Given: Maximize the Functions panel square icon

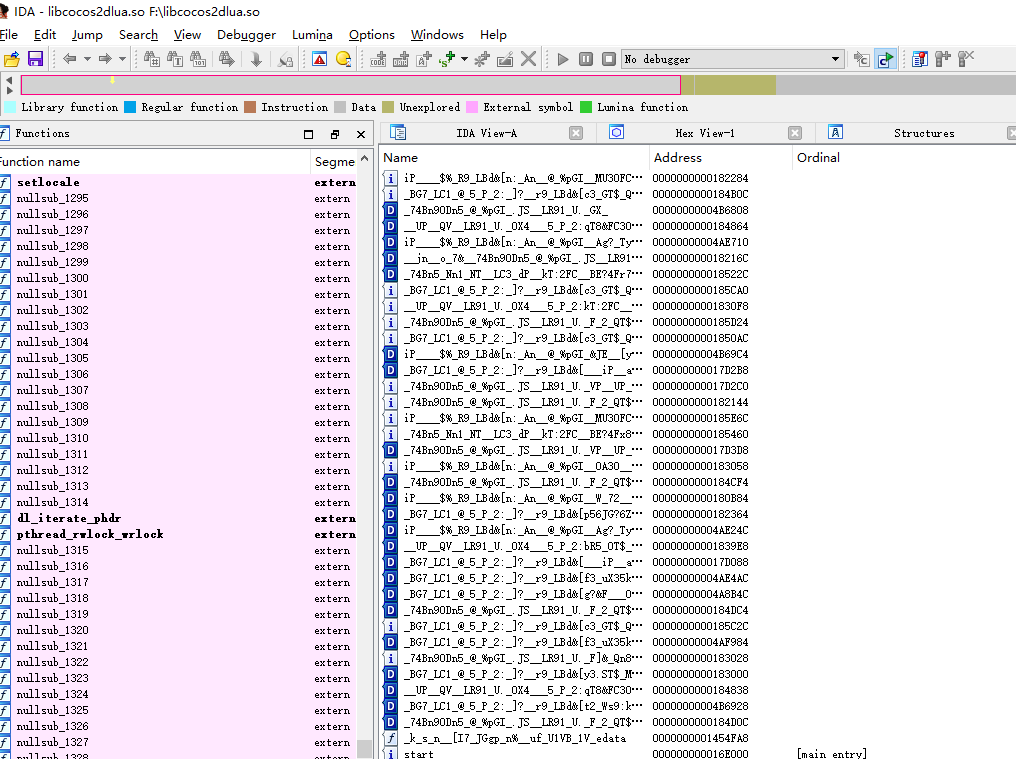Looking at the screenshot, I should click(x=308, y=134).
